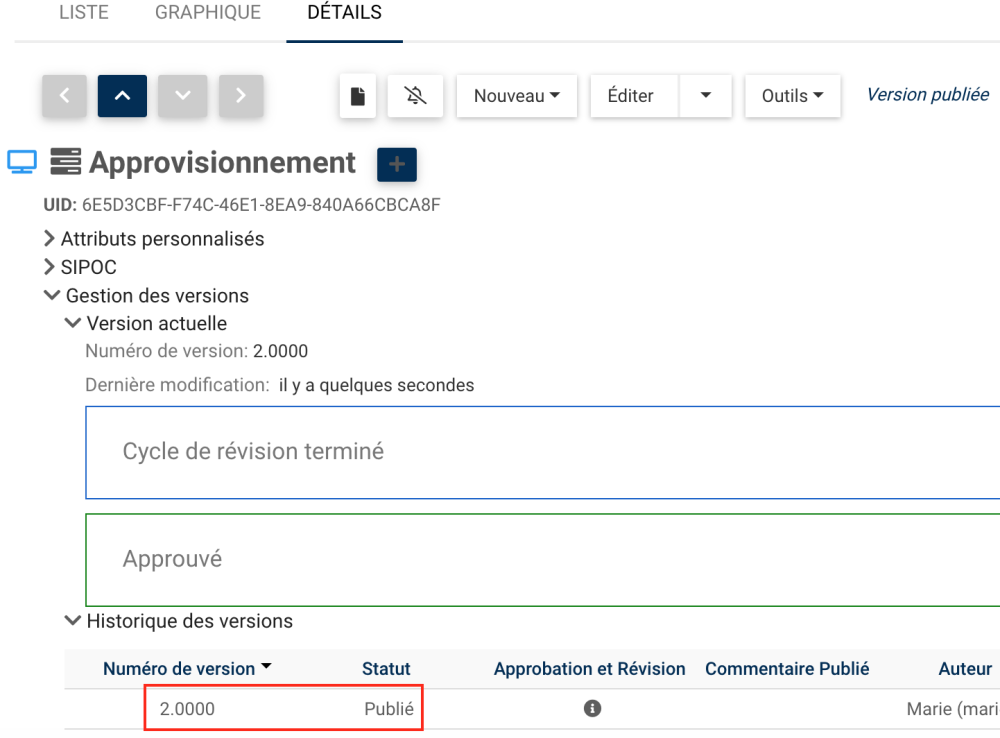Click the down arrow navigation button
This screenshot has width=1000, height=738.
[x=182, y=96]
